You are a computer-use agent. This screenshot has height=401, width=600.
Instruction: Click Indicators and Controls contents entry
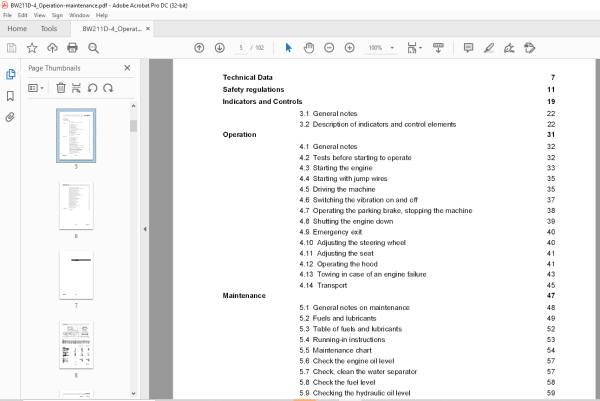coord(262,101)
